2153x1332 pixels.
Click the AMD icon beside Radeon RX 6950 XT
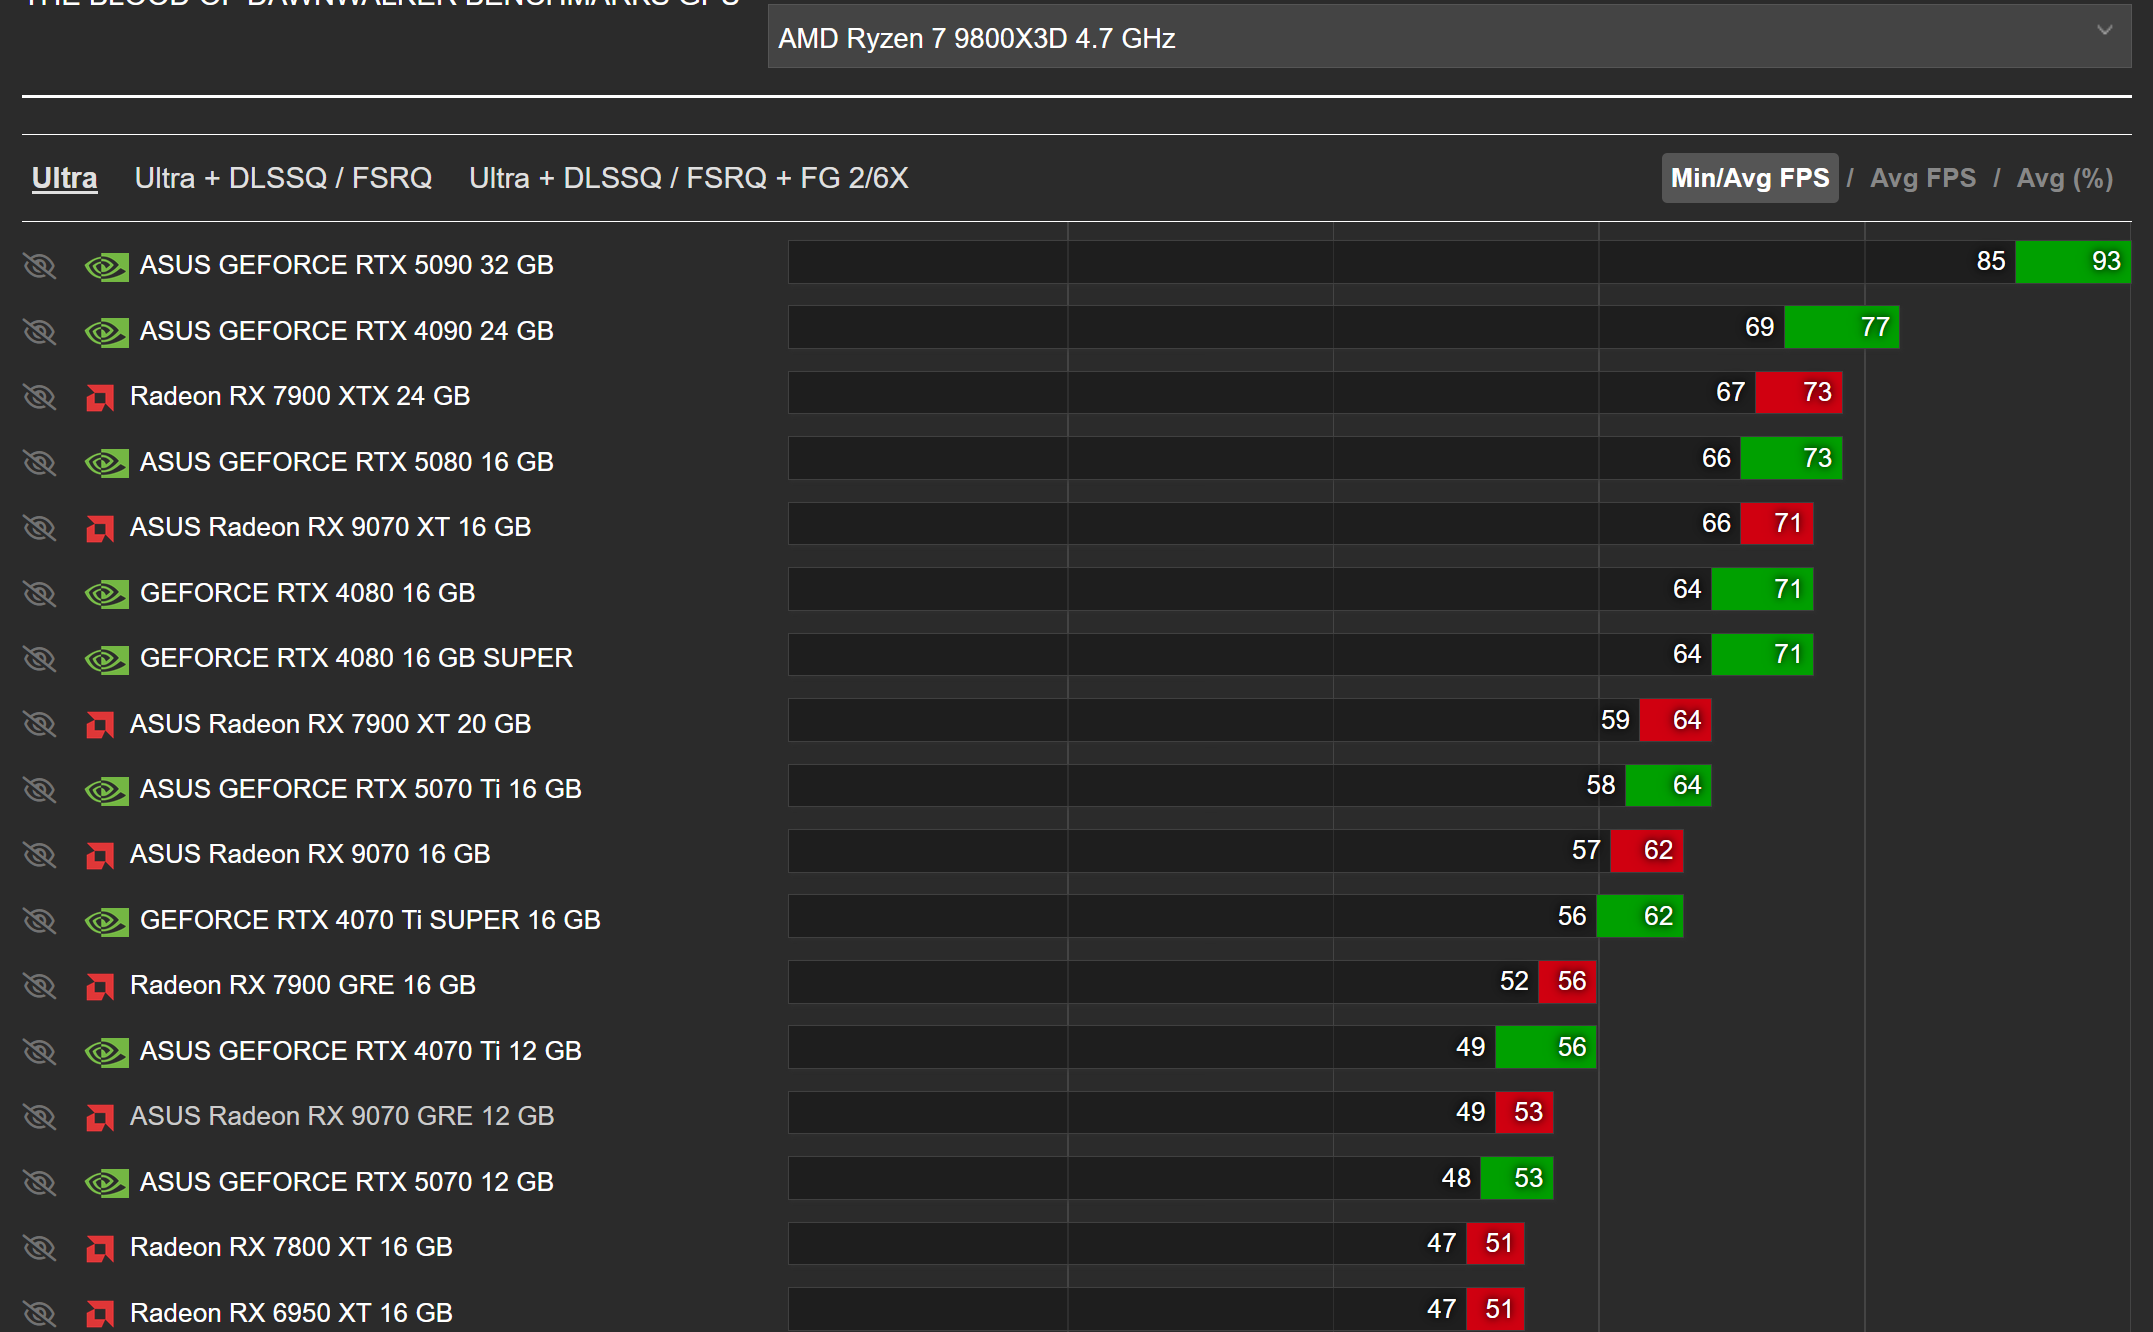click(100, 1313)
